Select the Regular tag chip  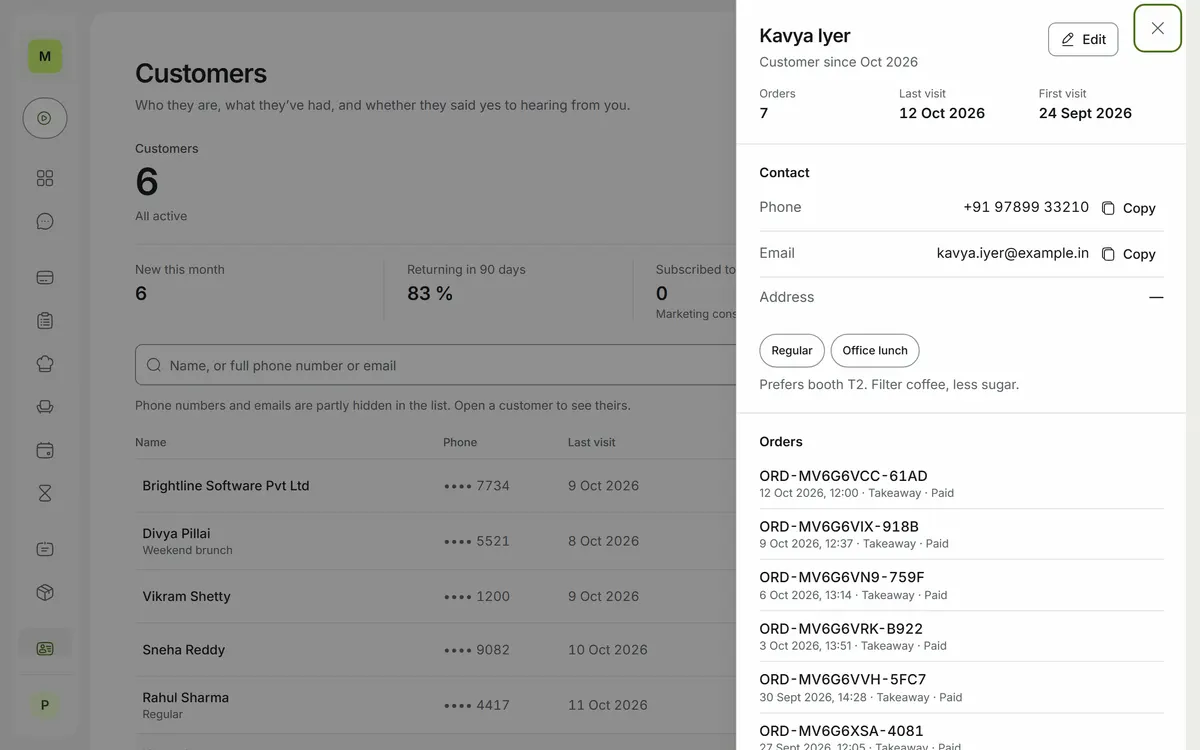coord(792,351)
